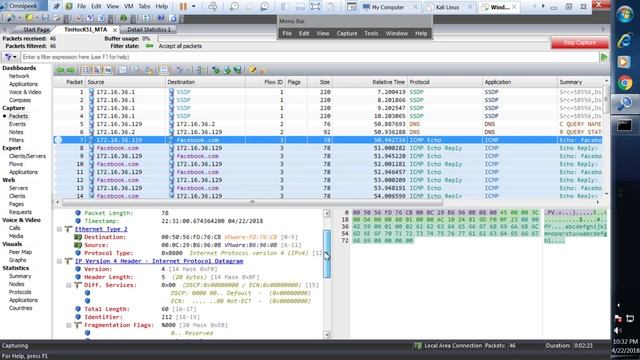Select packet 5 DNS query row
640x360 pixels.
coord(328,124)
